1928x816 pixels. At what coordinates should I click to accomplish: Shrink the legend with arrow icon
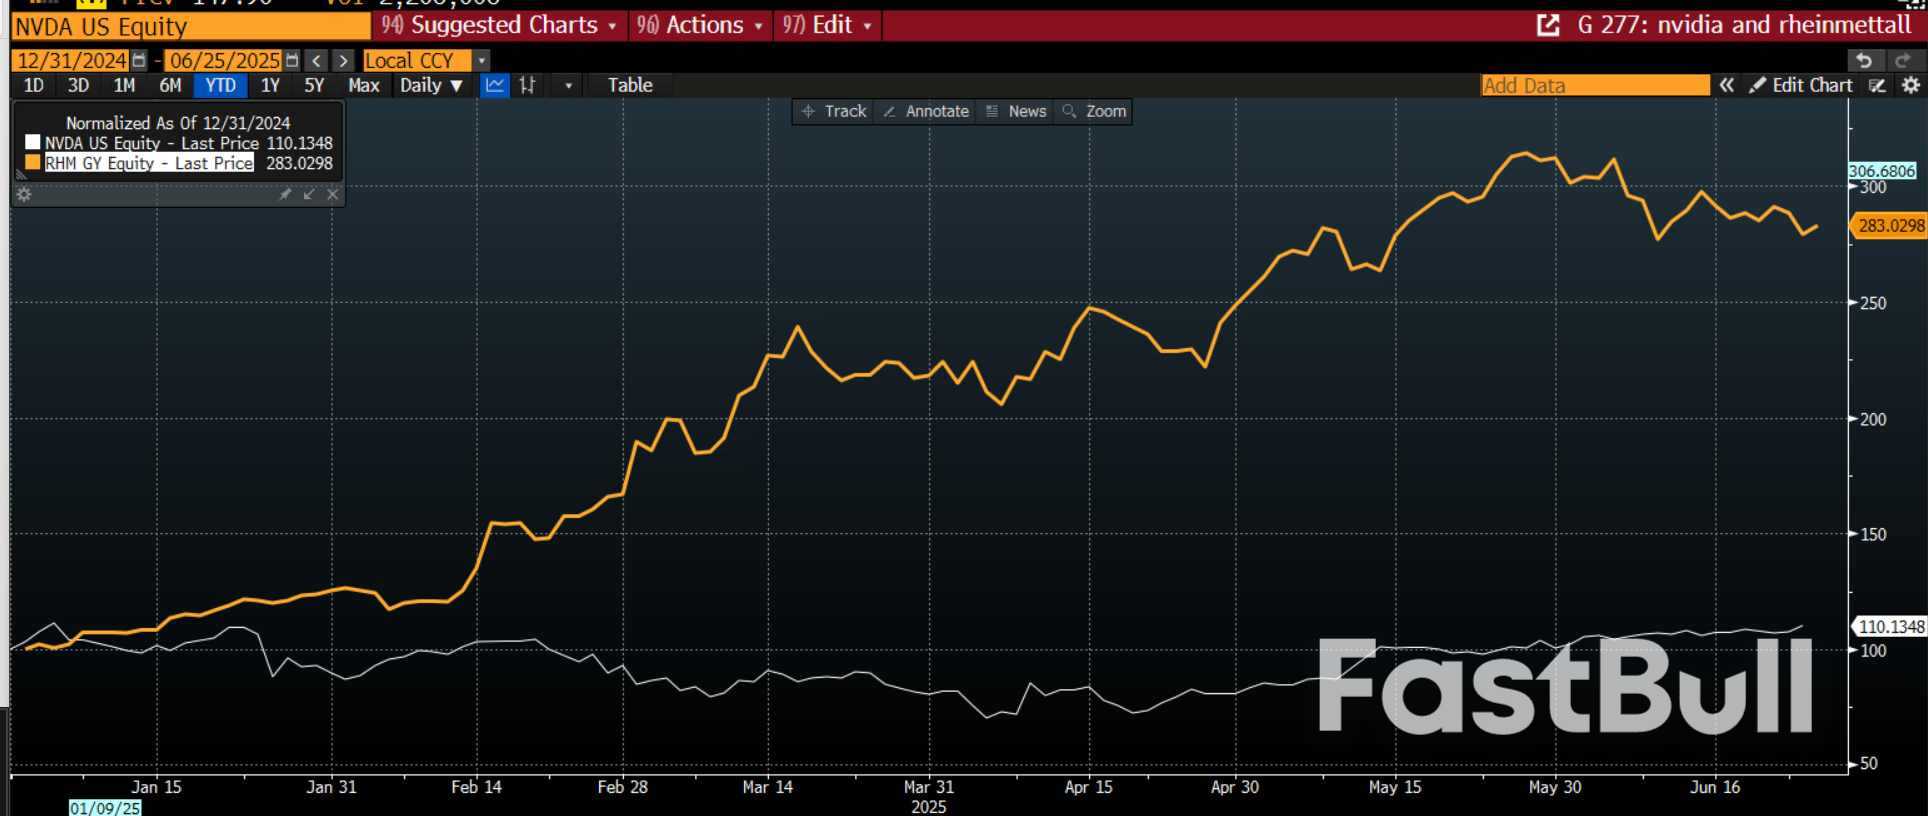(309, 194)
